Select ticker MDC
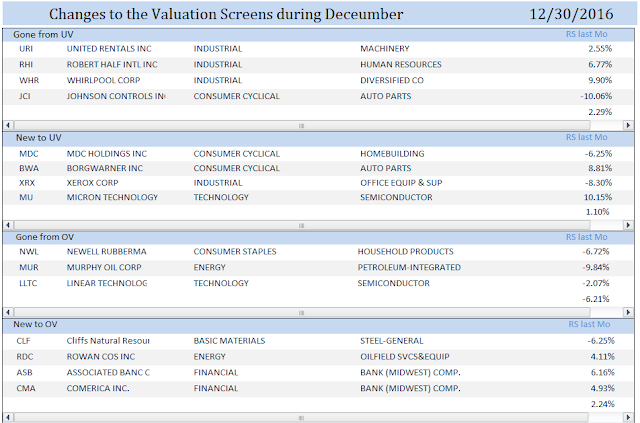Screen dimensions: 640x423 point(29,154)
